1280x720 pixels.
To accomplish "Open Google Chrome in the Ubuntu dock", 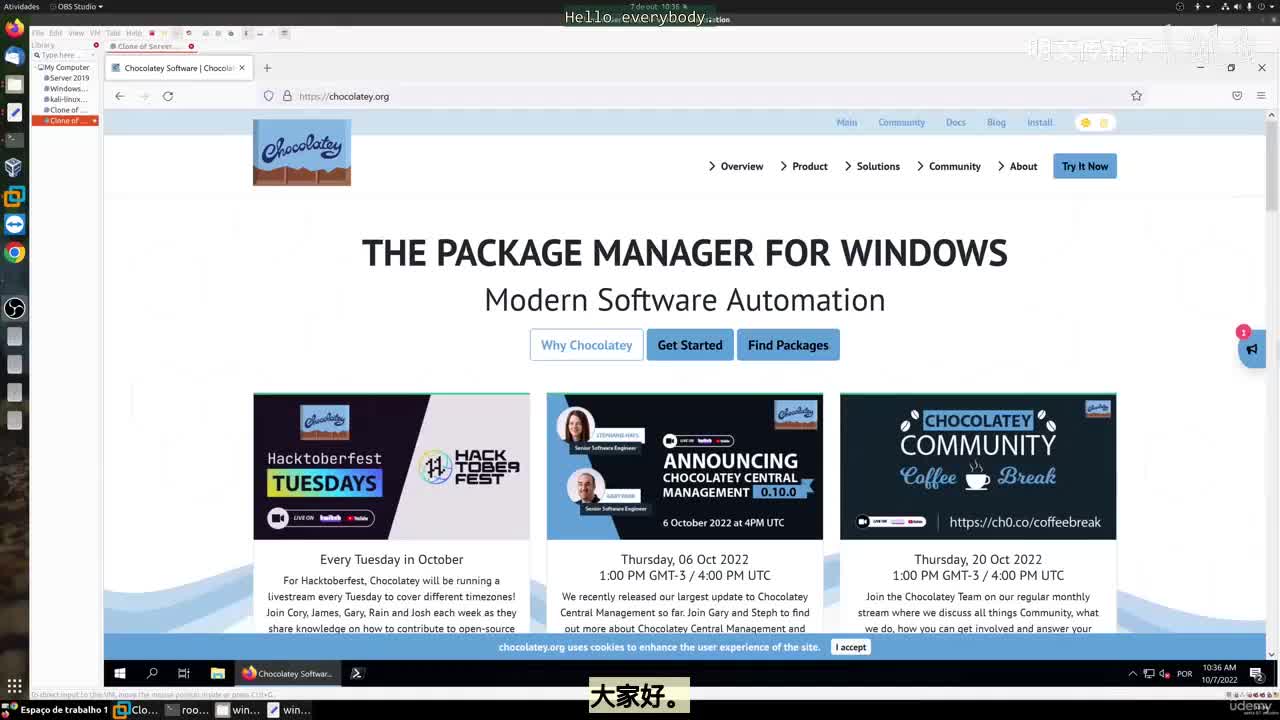I will pos(14,252).
